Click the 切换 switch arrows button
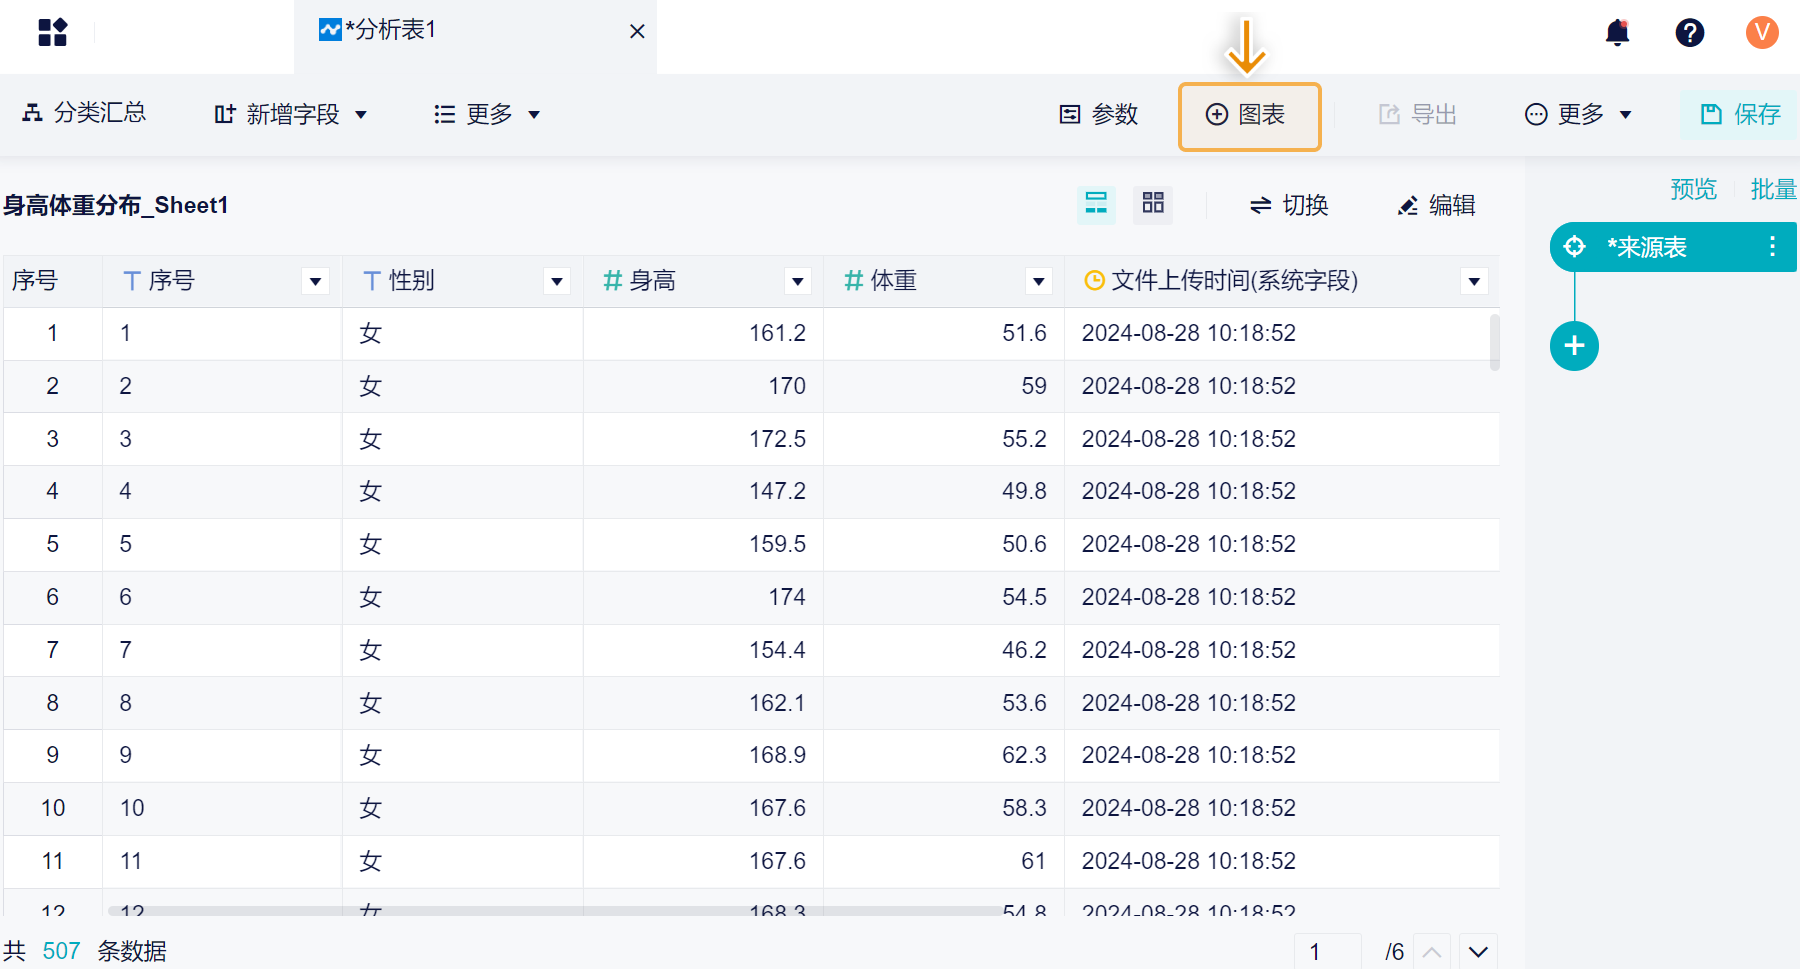The height and width of the screenshot is (969, 1800). [x=1289, y=205]
